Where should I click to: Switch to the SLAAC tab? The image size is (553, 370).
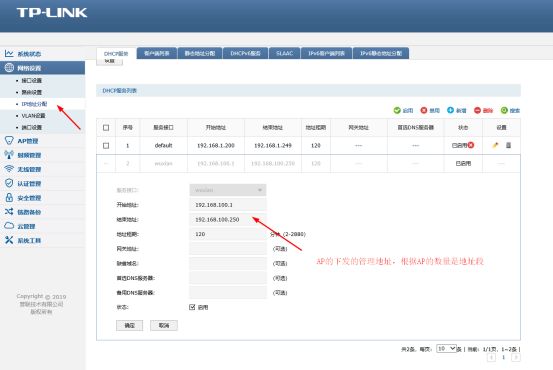[x=284, y=53]
